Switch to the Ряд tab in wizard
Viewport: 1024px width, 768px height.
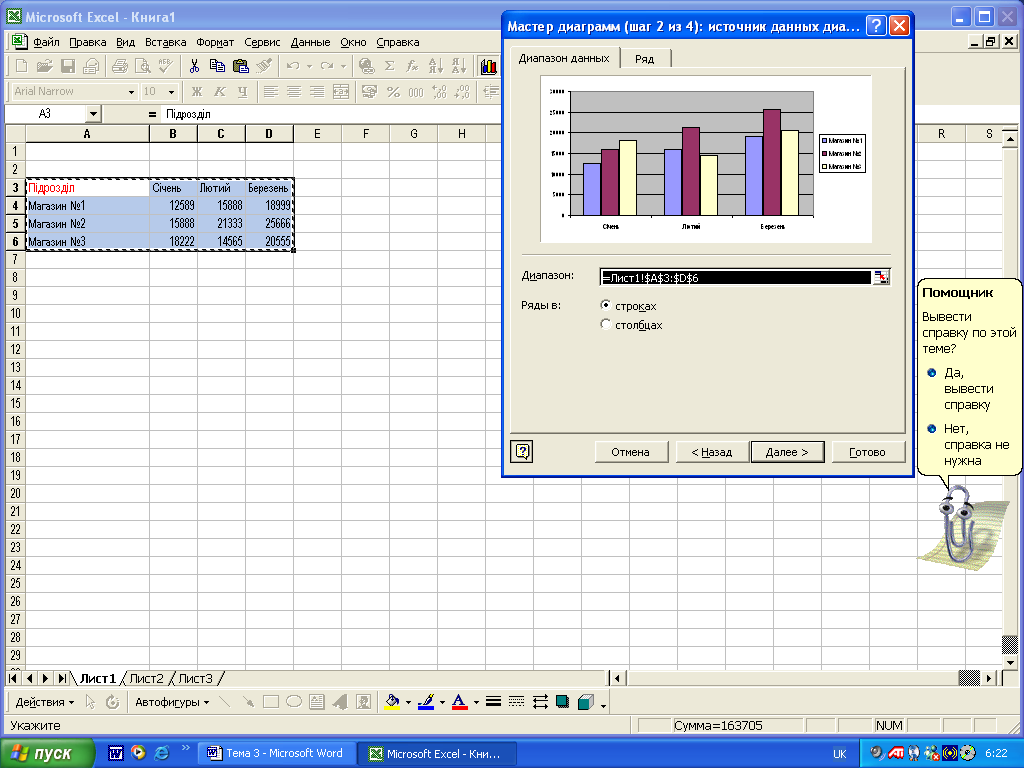[x=645, y=59]
